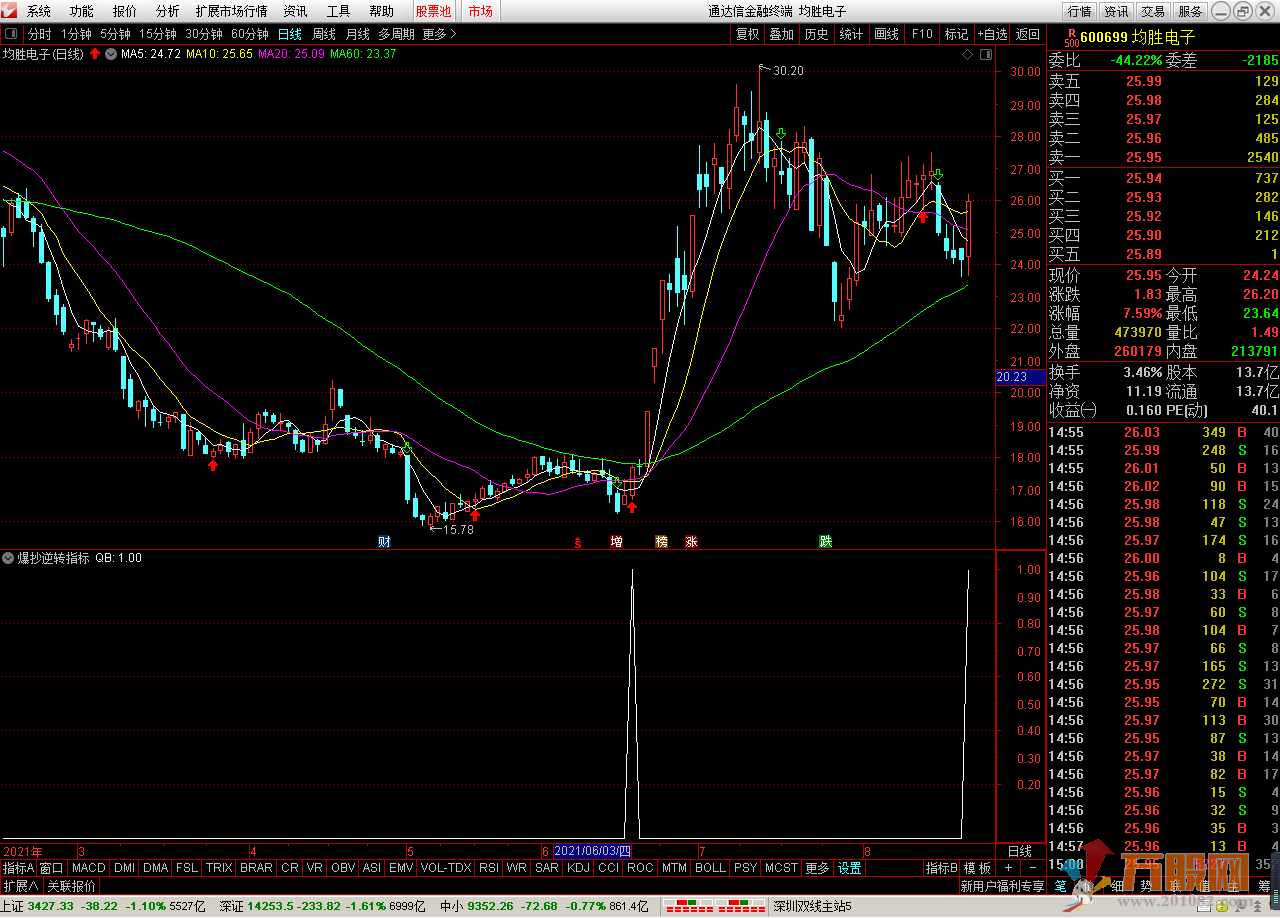Switch to the 股票池 tab
The height and width of the screenshot is (918, 1280).
[433, 12]
